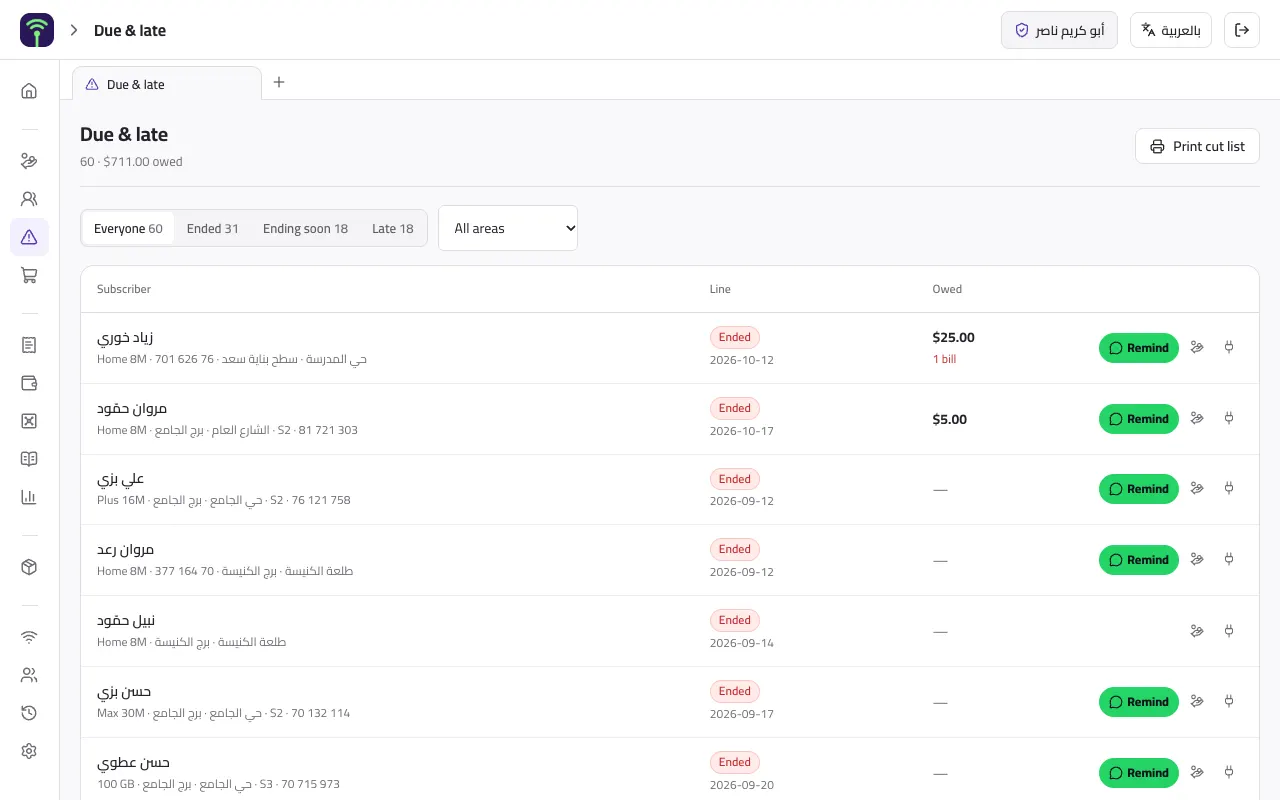Filter by Ending soon 18 segment
This screenshot has height=800, width=1280.
pyautogui.click(x=305, y=228)
